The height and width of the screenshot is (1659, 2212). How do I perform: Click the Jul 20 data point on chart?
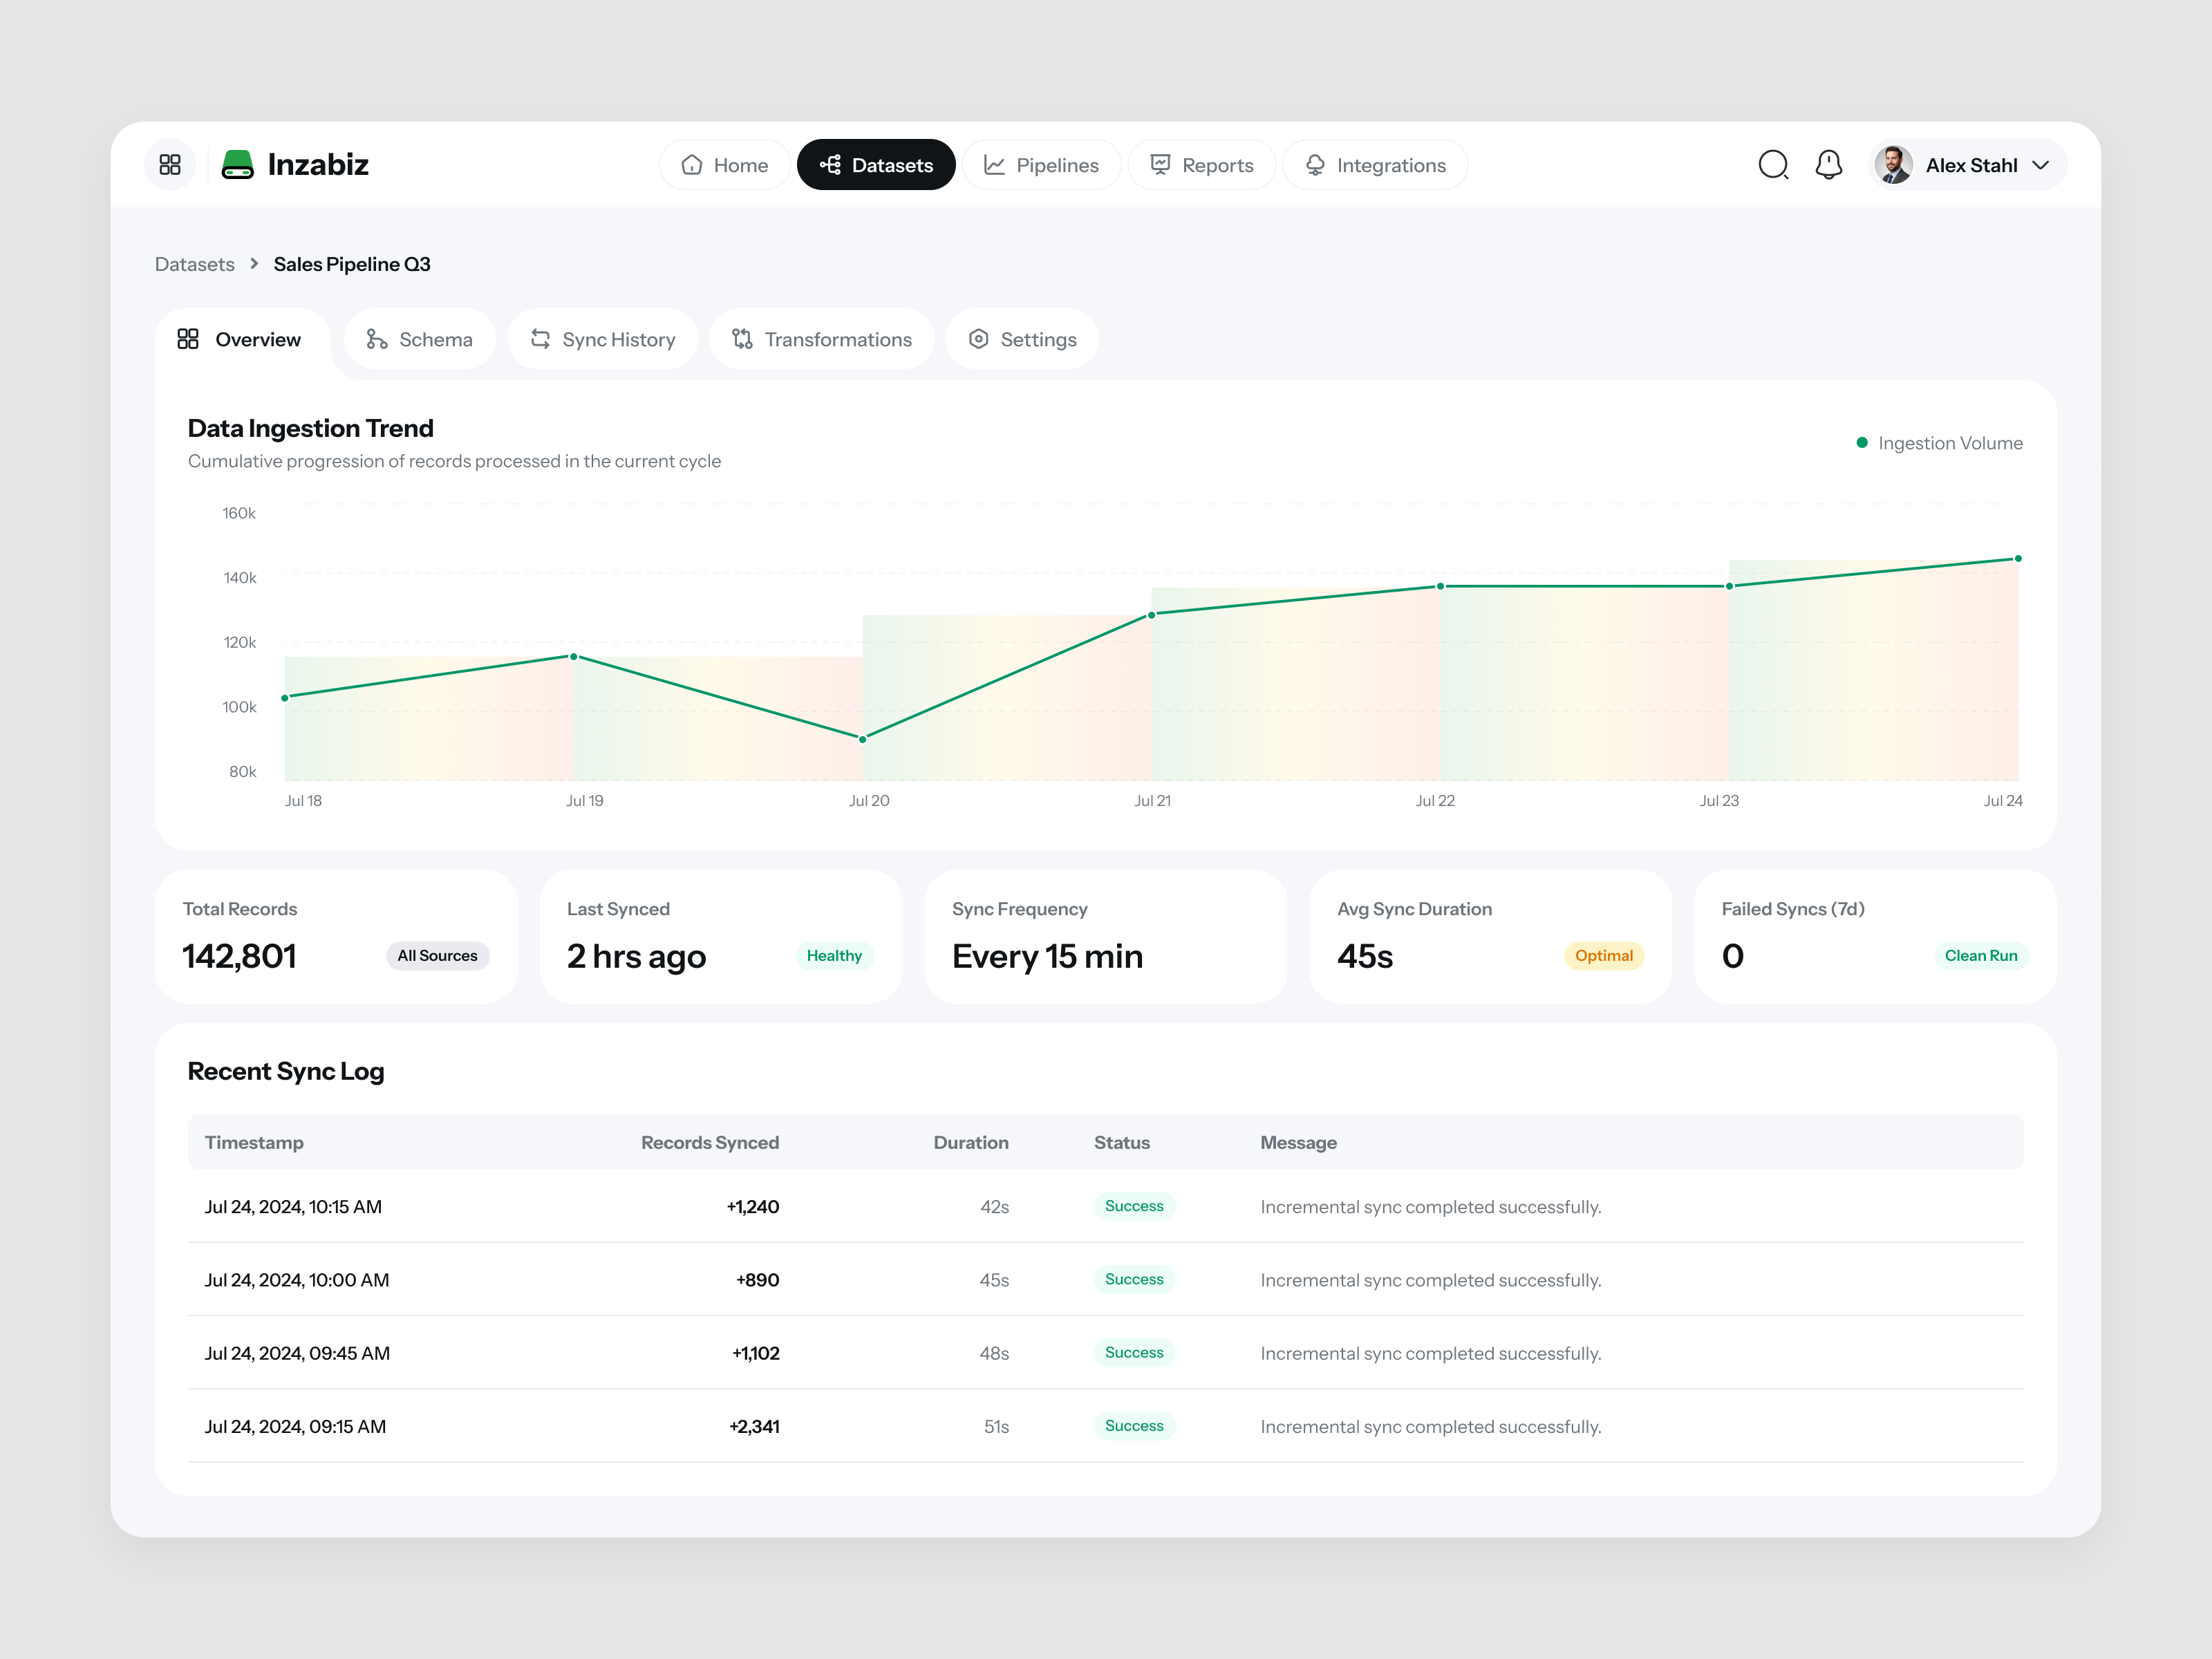click(x=863, y=739)
